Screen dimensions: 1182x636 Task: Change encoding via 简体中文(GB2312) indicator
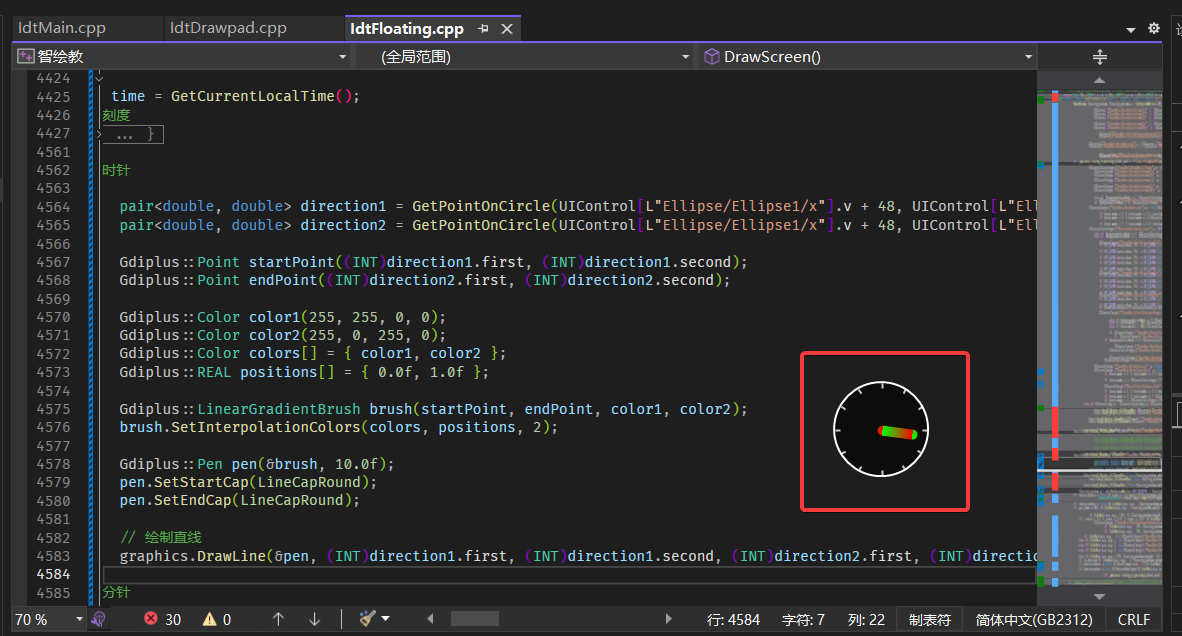[x=1034, y=618]
